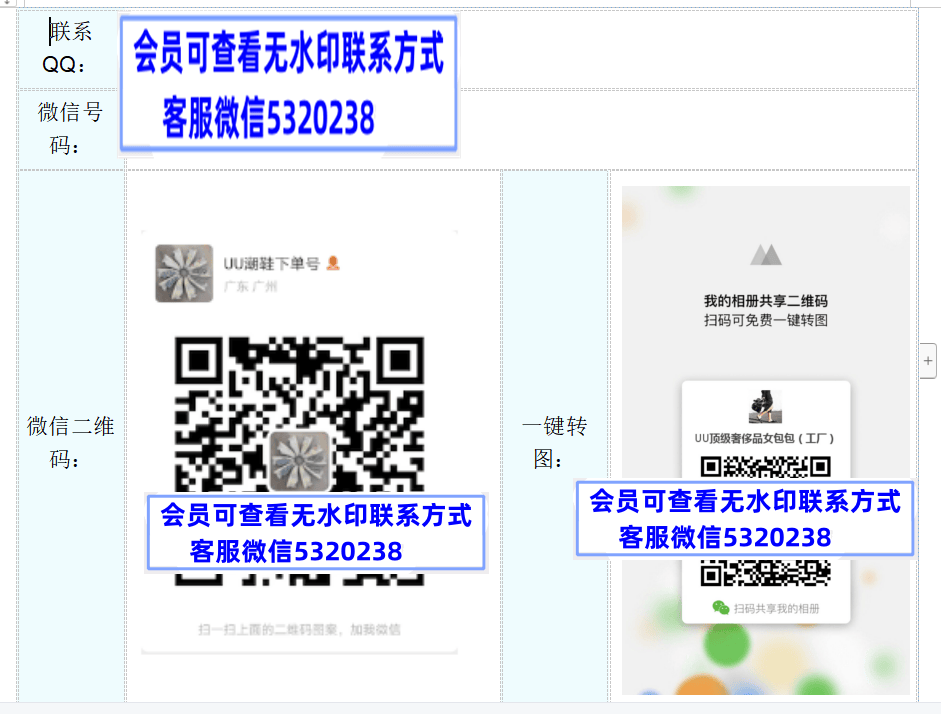Click the 广东 广州 location text
This screenshot has width=941, height=714.
tap(251, 286)
